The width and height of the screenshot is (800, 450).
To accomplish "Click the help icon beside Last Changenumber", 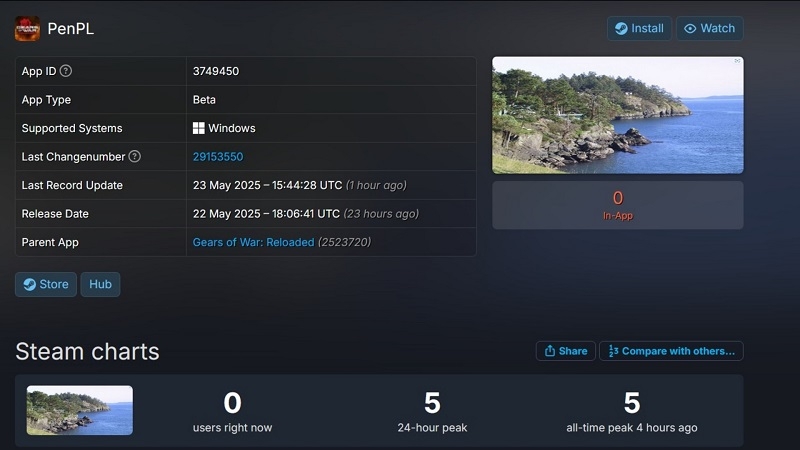I will click(x=134, y=157).
